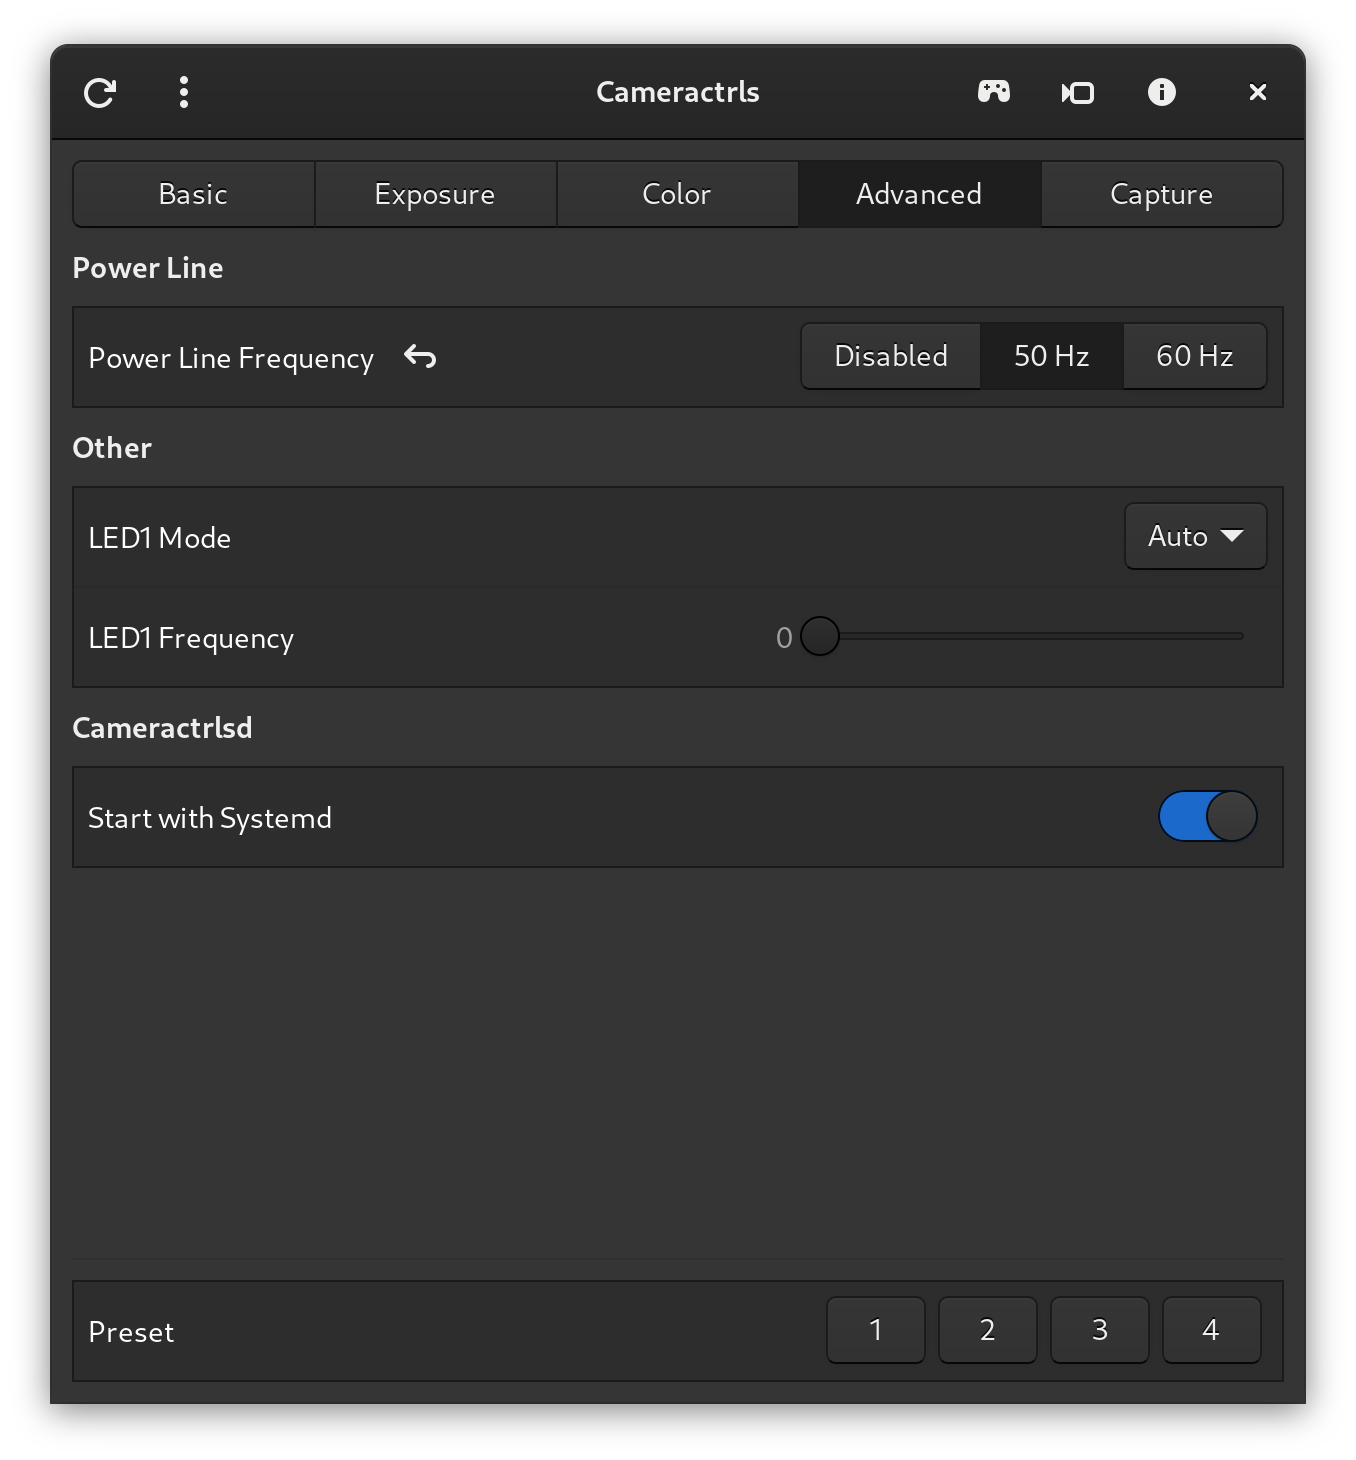Viewport: 1356px width, 1460px height.
Task: Close the Cameractrls window
Action: click(x=1258, y=93)
